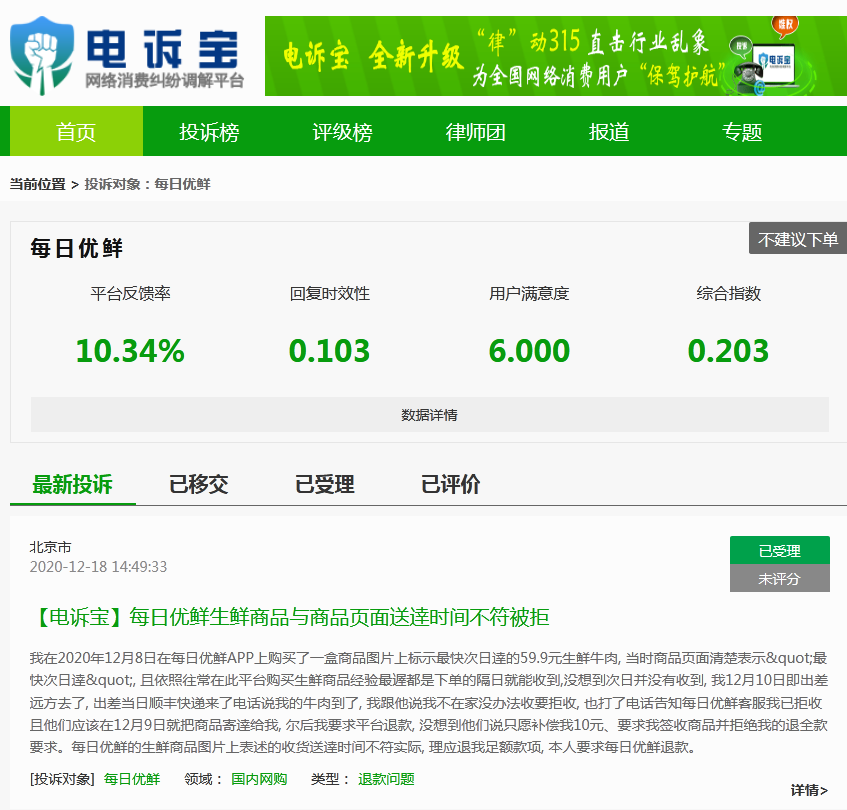Expand the 数据详情 bar
847x810 pixels.
tap(429, 415)
